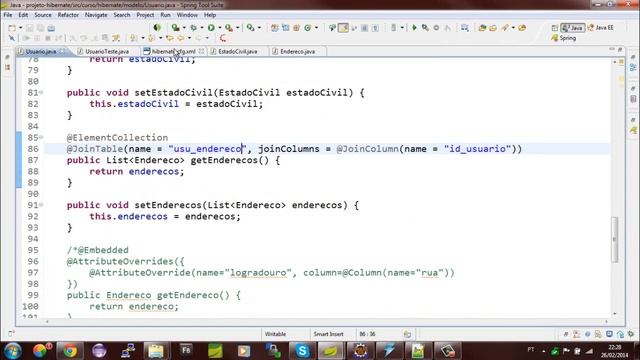Open the File menu
This screenshot has width=640, height=360.
[x=8, y=15]
